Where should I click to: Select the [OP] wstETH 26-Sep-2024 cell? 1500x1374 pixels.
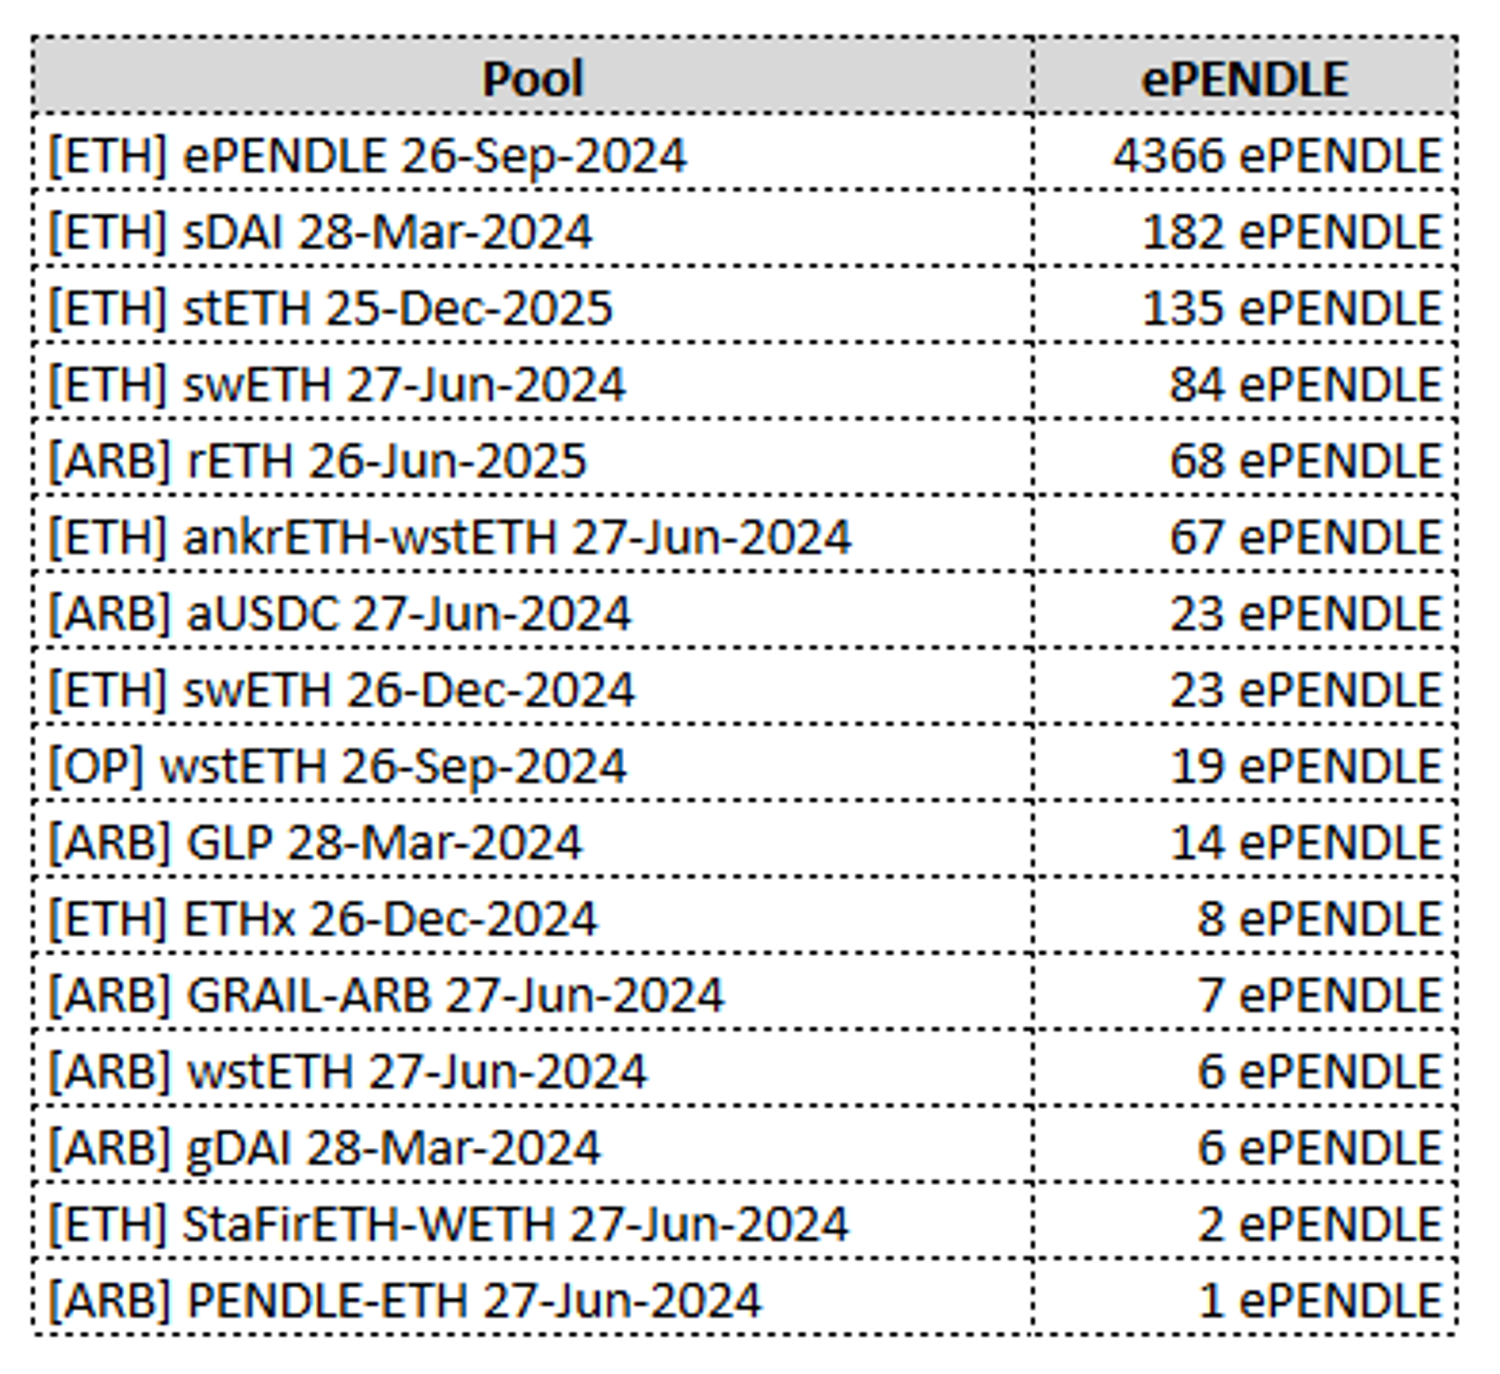(x=338, y=766)
